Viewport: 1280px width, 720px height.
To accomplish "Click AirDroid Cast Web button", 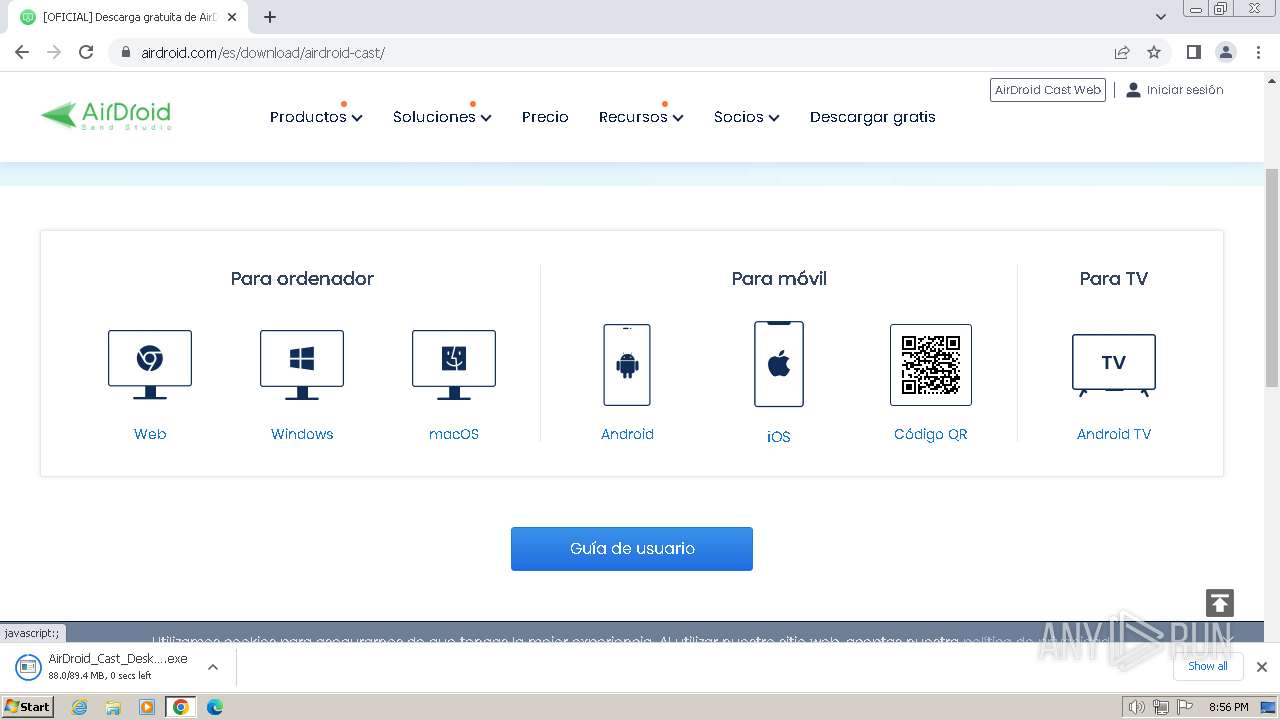I will 1048,90.
